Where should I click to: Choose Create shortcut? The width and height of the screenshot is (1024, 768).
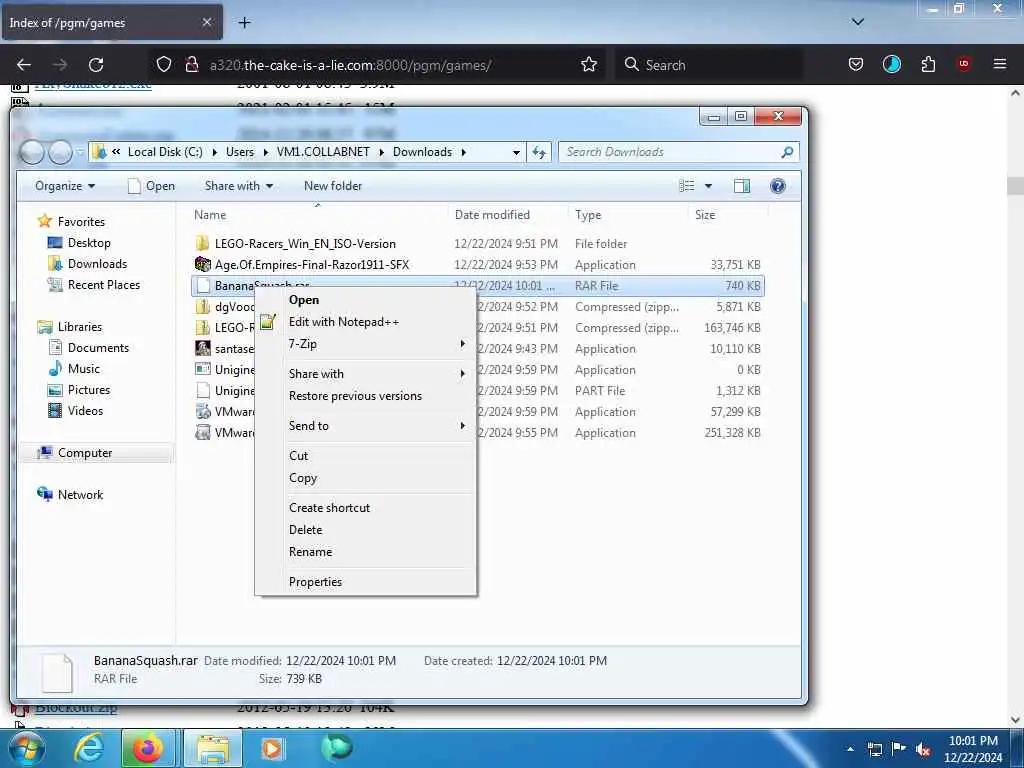[329, 508]
